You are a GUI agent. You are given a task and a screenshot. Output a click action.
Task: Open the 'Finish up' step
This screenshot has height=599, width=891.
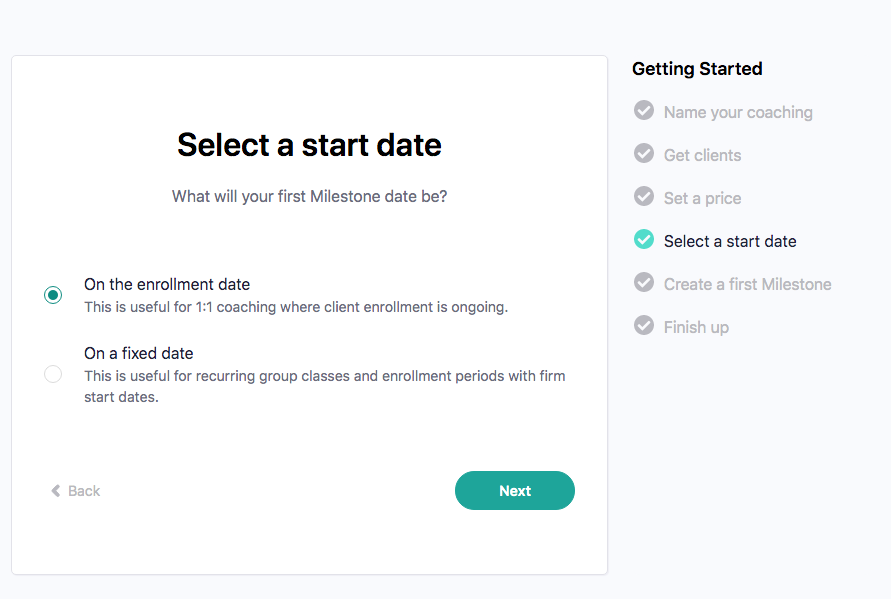[696, 327]
